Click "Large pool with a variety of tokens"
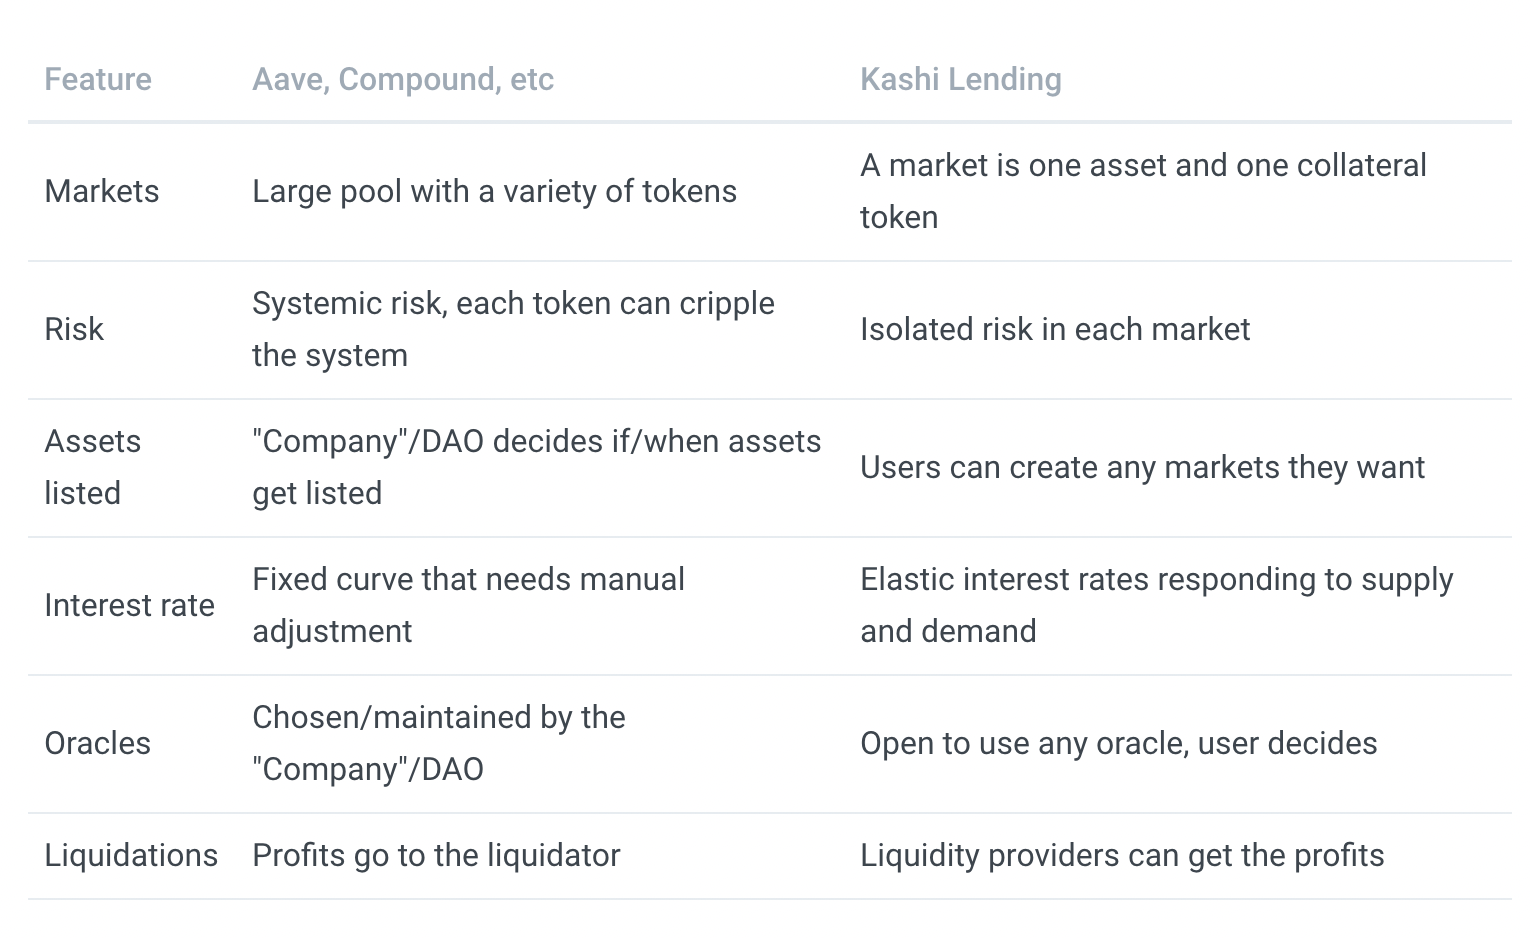 (494, 191)
